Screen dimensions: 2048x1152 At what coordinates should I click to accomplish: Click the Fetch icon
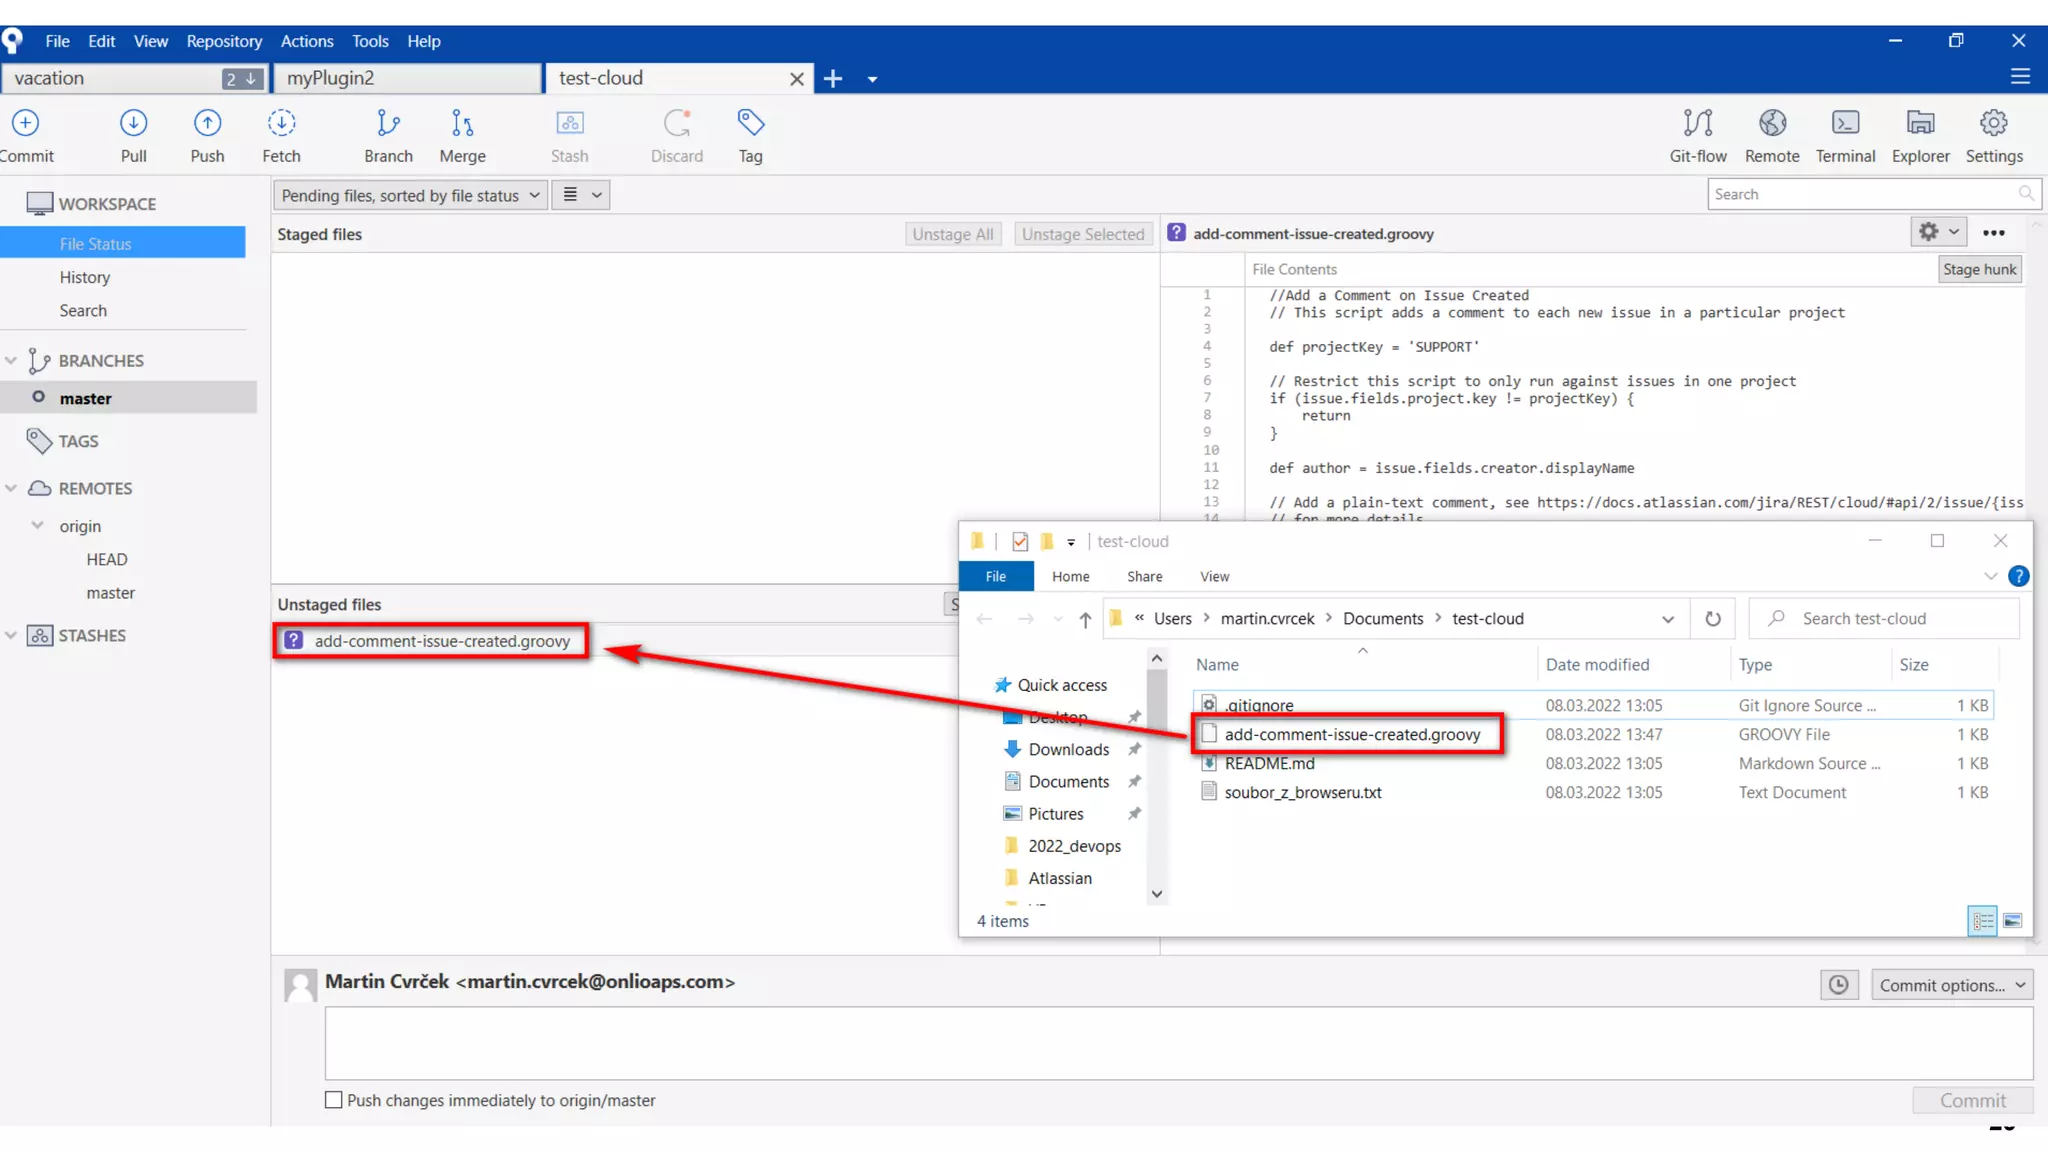point(281,124)
